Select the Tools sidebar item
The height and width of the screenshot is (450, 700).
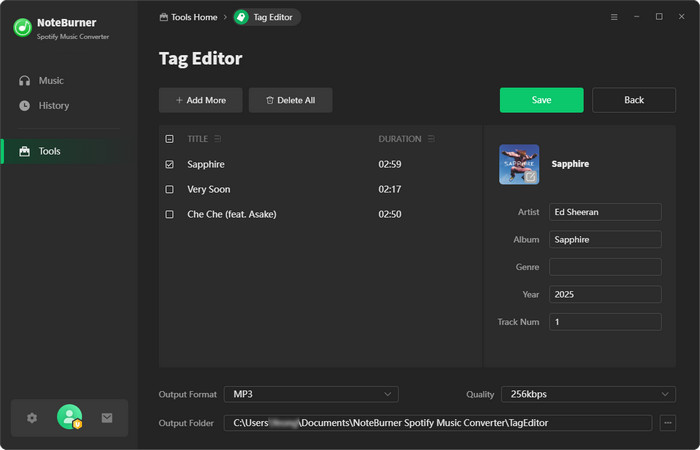click(x=69, y=151)
